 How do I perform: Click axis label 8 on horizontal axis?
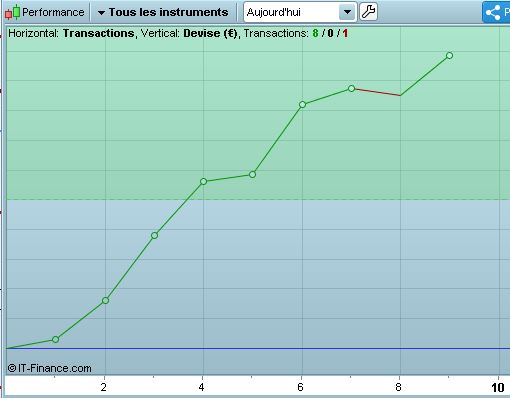[x=398, y=387]
